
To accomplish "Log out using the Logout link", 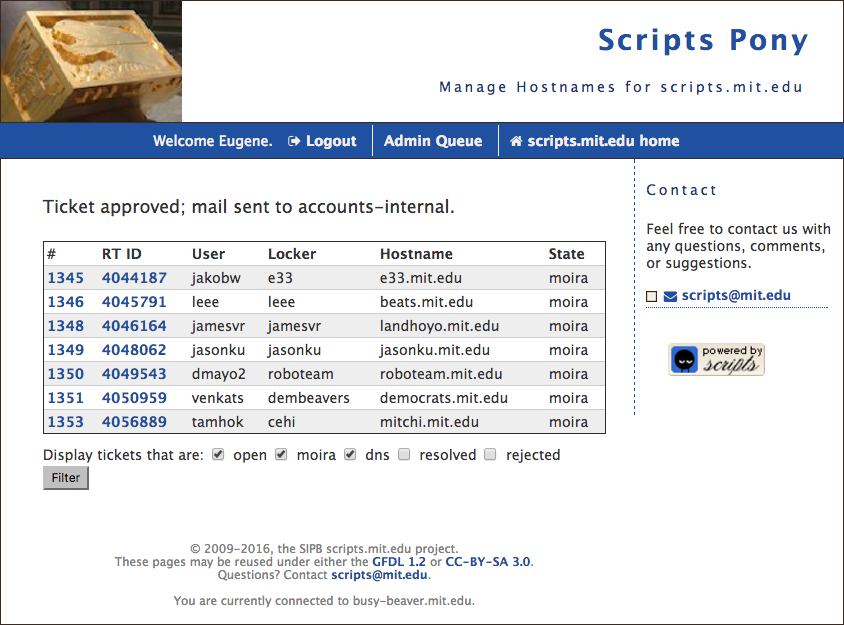I will [322, 141].
